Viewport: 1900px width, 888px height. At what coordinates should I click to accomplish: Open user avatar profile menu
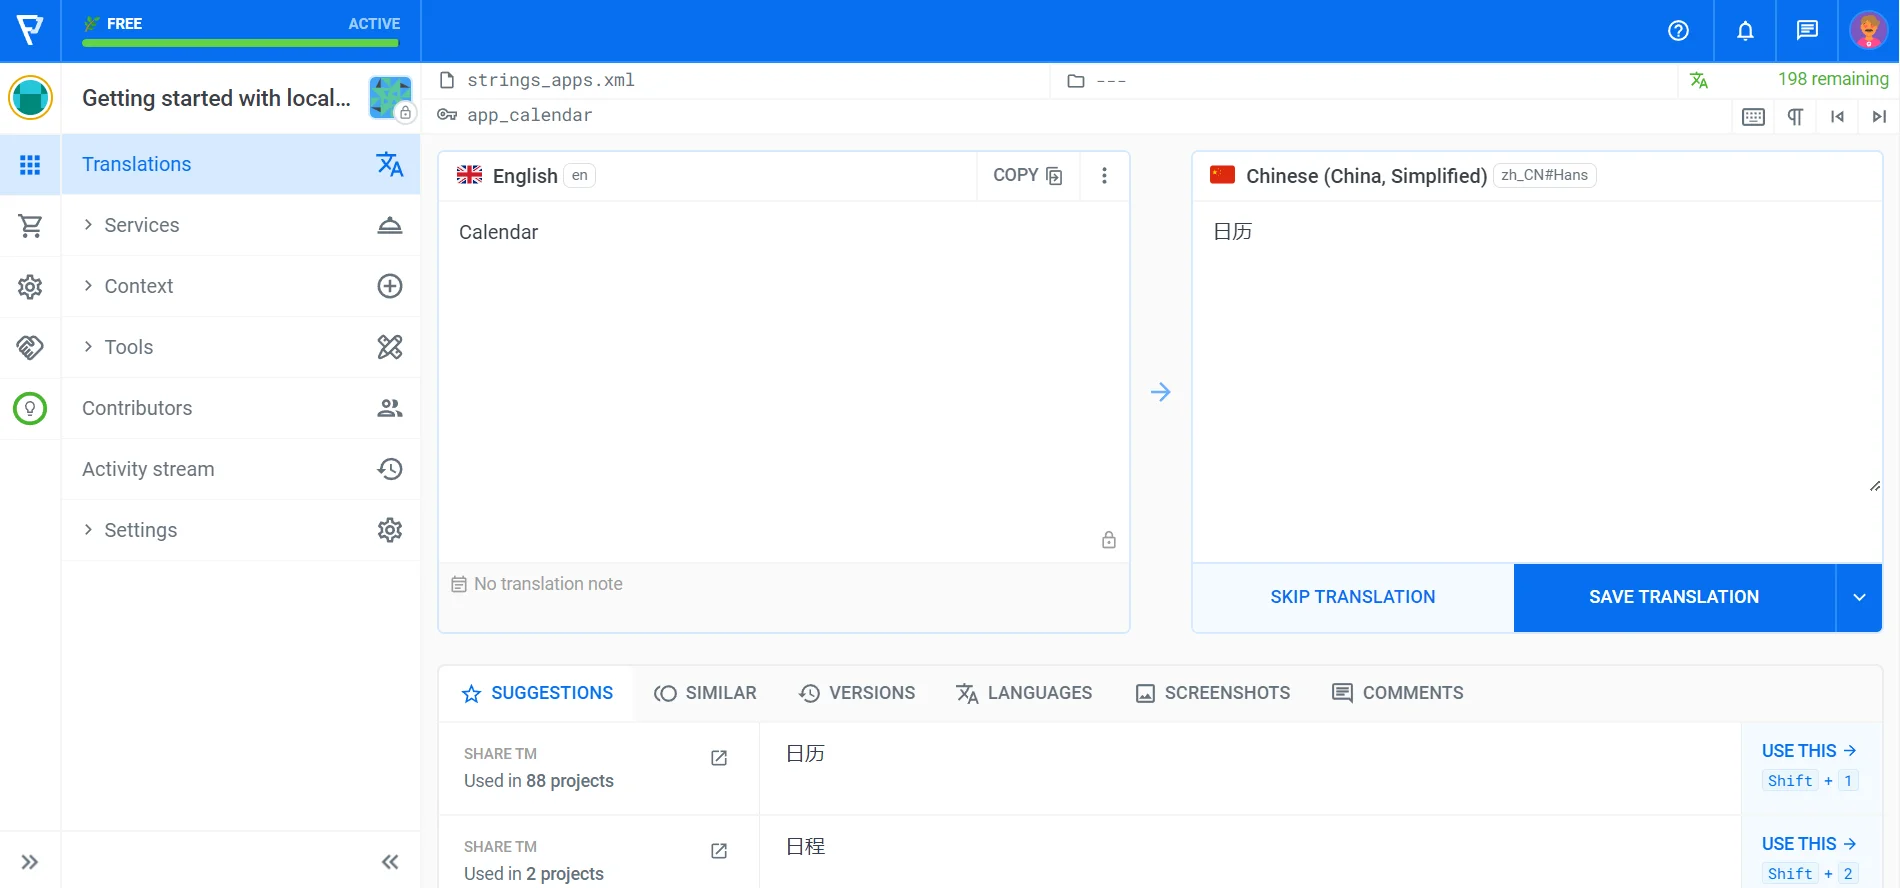1869,31
